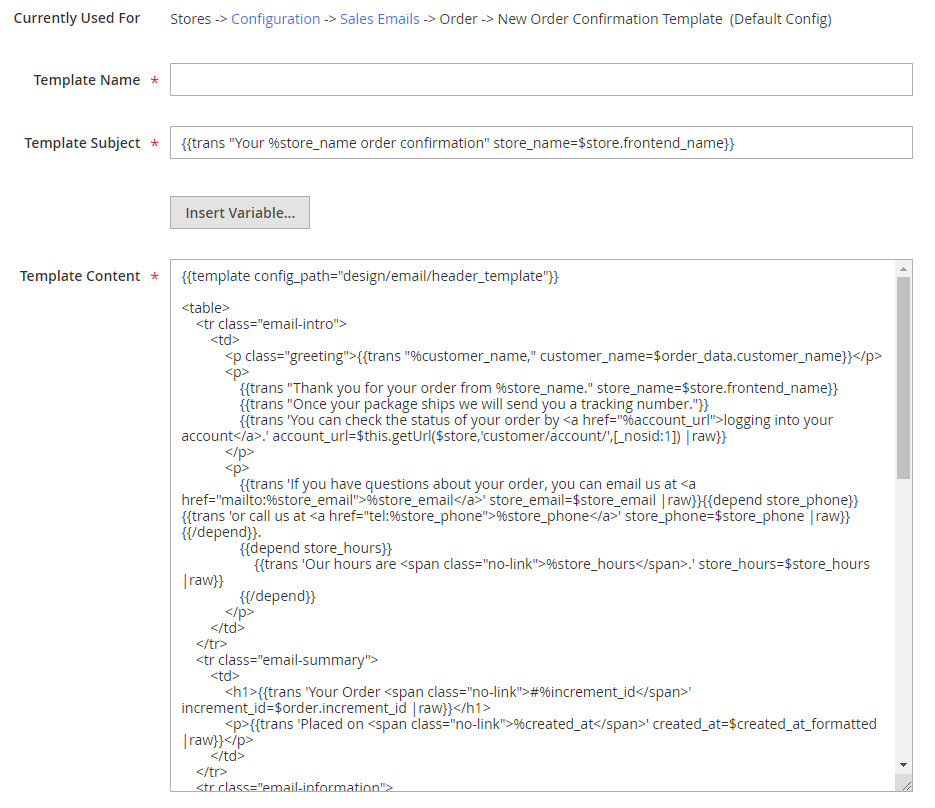Place cursor on tr class="email-summary" line
935x808 pixels.
[x=287, y=660]
